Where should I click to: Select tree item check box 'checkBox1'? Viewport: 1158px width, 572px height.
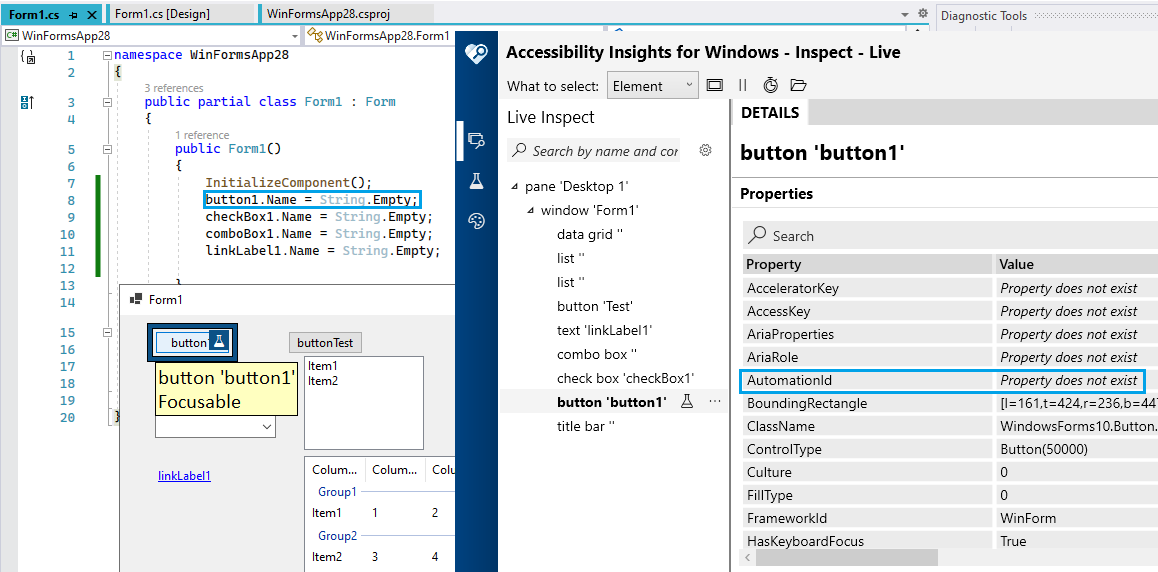(626, 378)
